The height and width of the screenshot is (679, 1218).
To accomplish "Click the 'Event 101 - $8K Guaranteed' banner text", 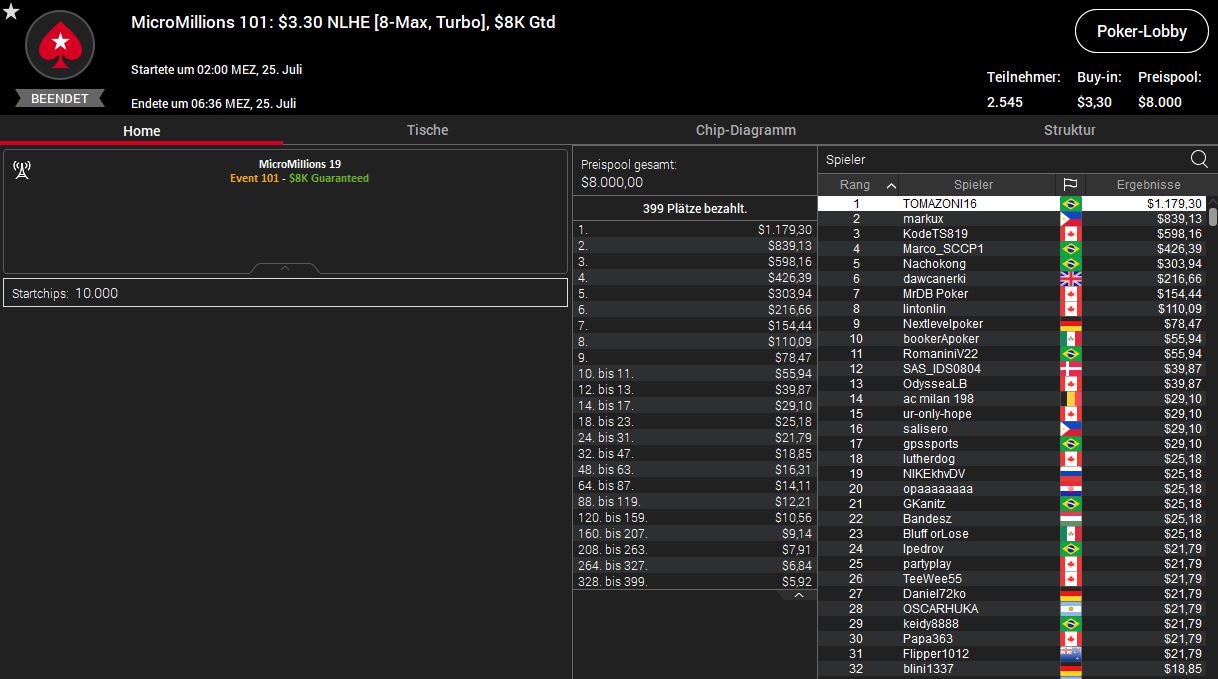I will [299, 178].
